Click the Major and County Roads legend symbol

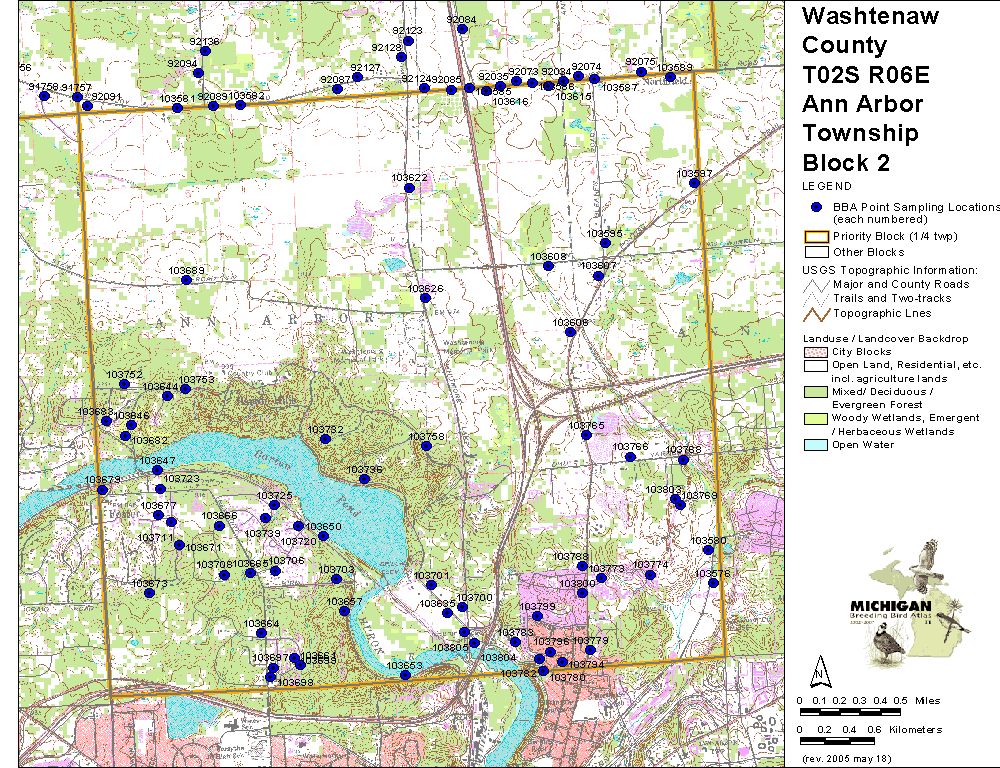[x=815, y=284]
